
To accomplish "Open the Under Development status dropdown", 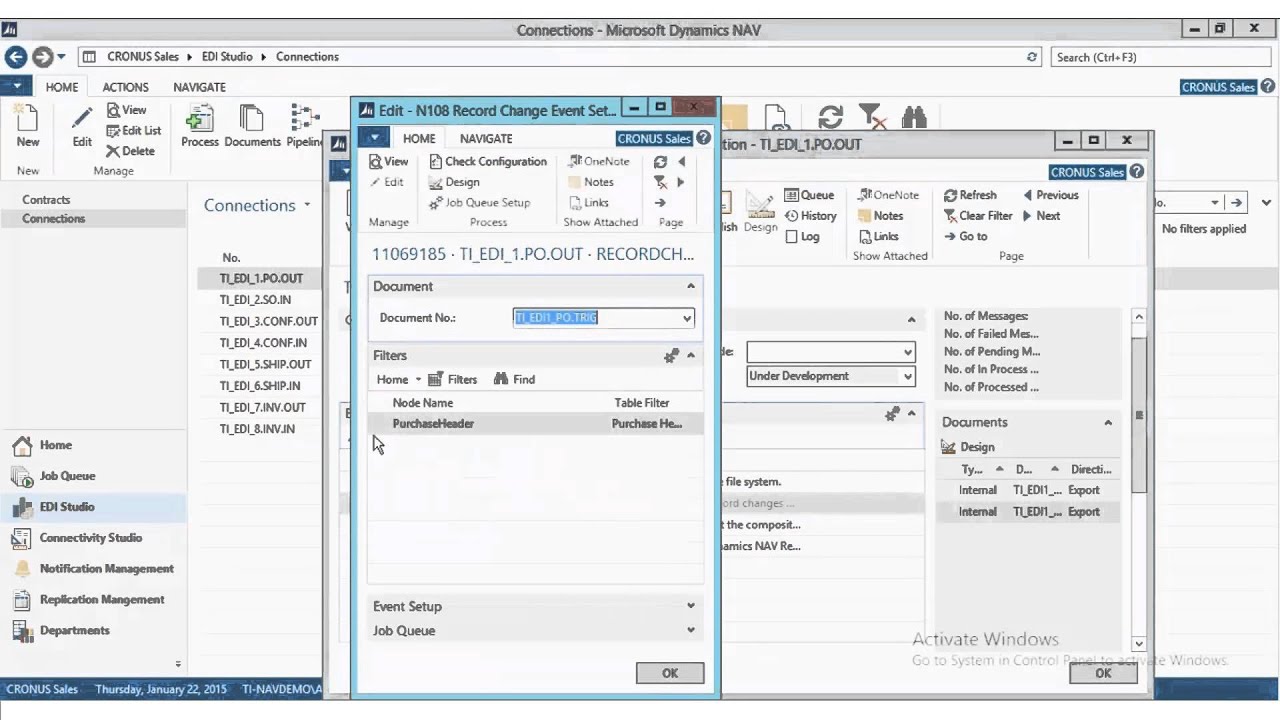I will pyautogui.click(x=907, y=376).
